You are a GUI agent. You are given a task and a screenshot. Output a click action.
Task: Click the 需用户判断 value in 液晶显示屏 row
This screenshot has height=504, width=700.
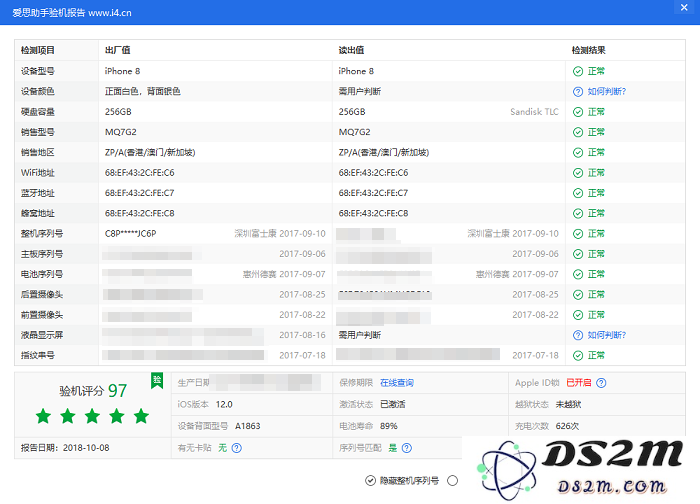360,335
